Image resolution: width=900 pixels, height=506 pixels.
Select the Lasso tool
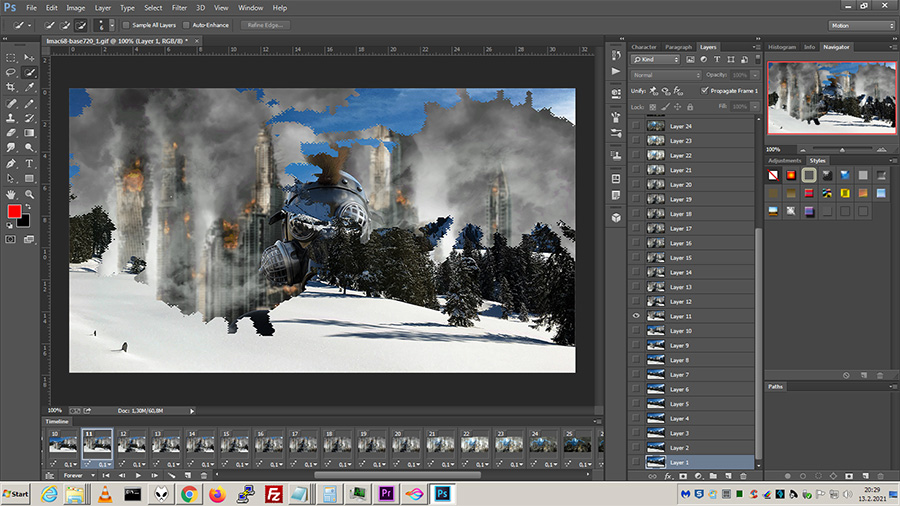point(11,72)
